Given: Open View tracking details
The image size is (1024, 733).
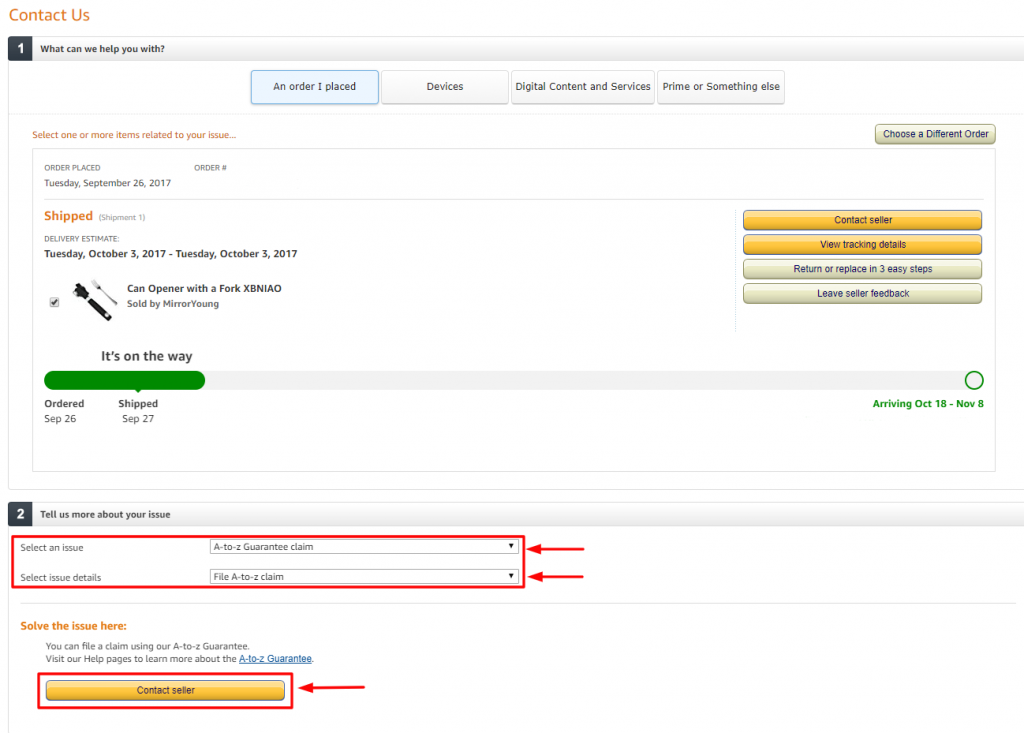Looking at the screenshot, I should [x=862, y=244].
